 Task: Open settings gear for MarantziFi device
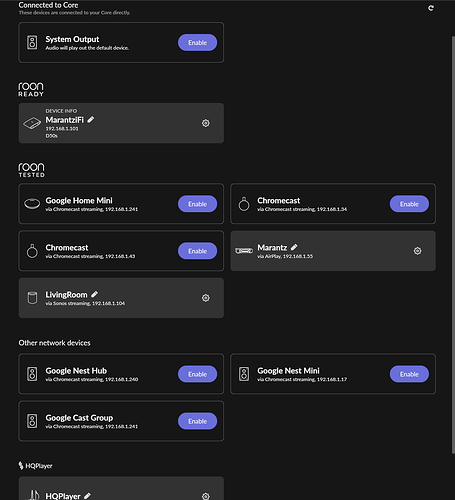click(x=206, y=123)
